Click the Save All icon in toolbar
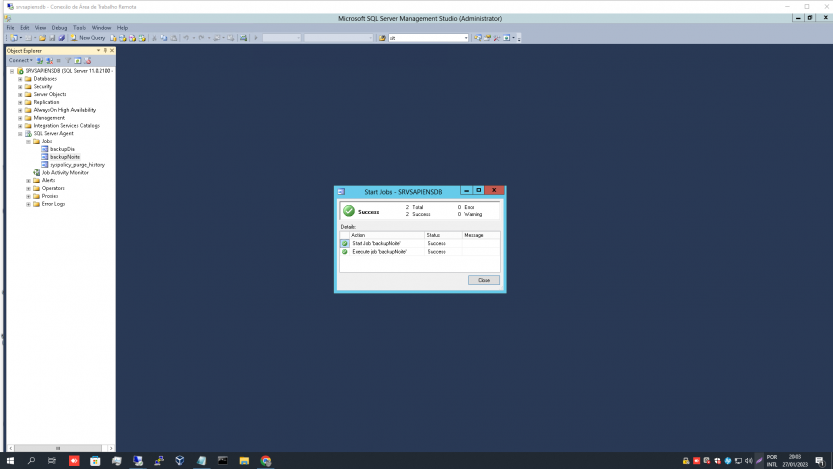 (x=62, y=38)
